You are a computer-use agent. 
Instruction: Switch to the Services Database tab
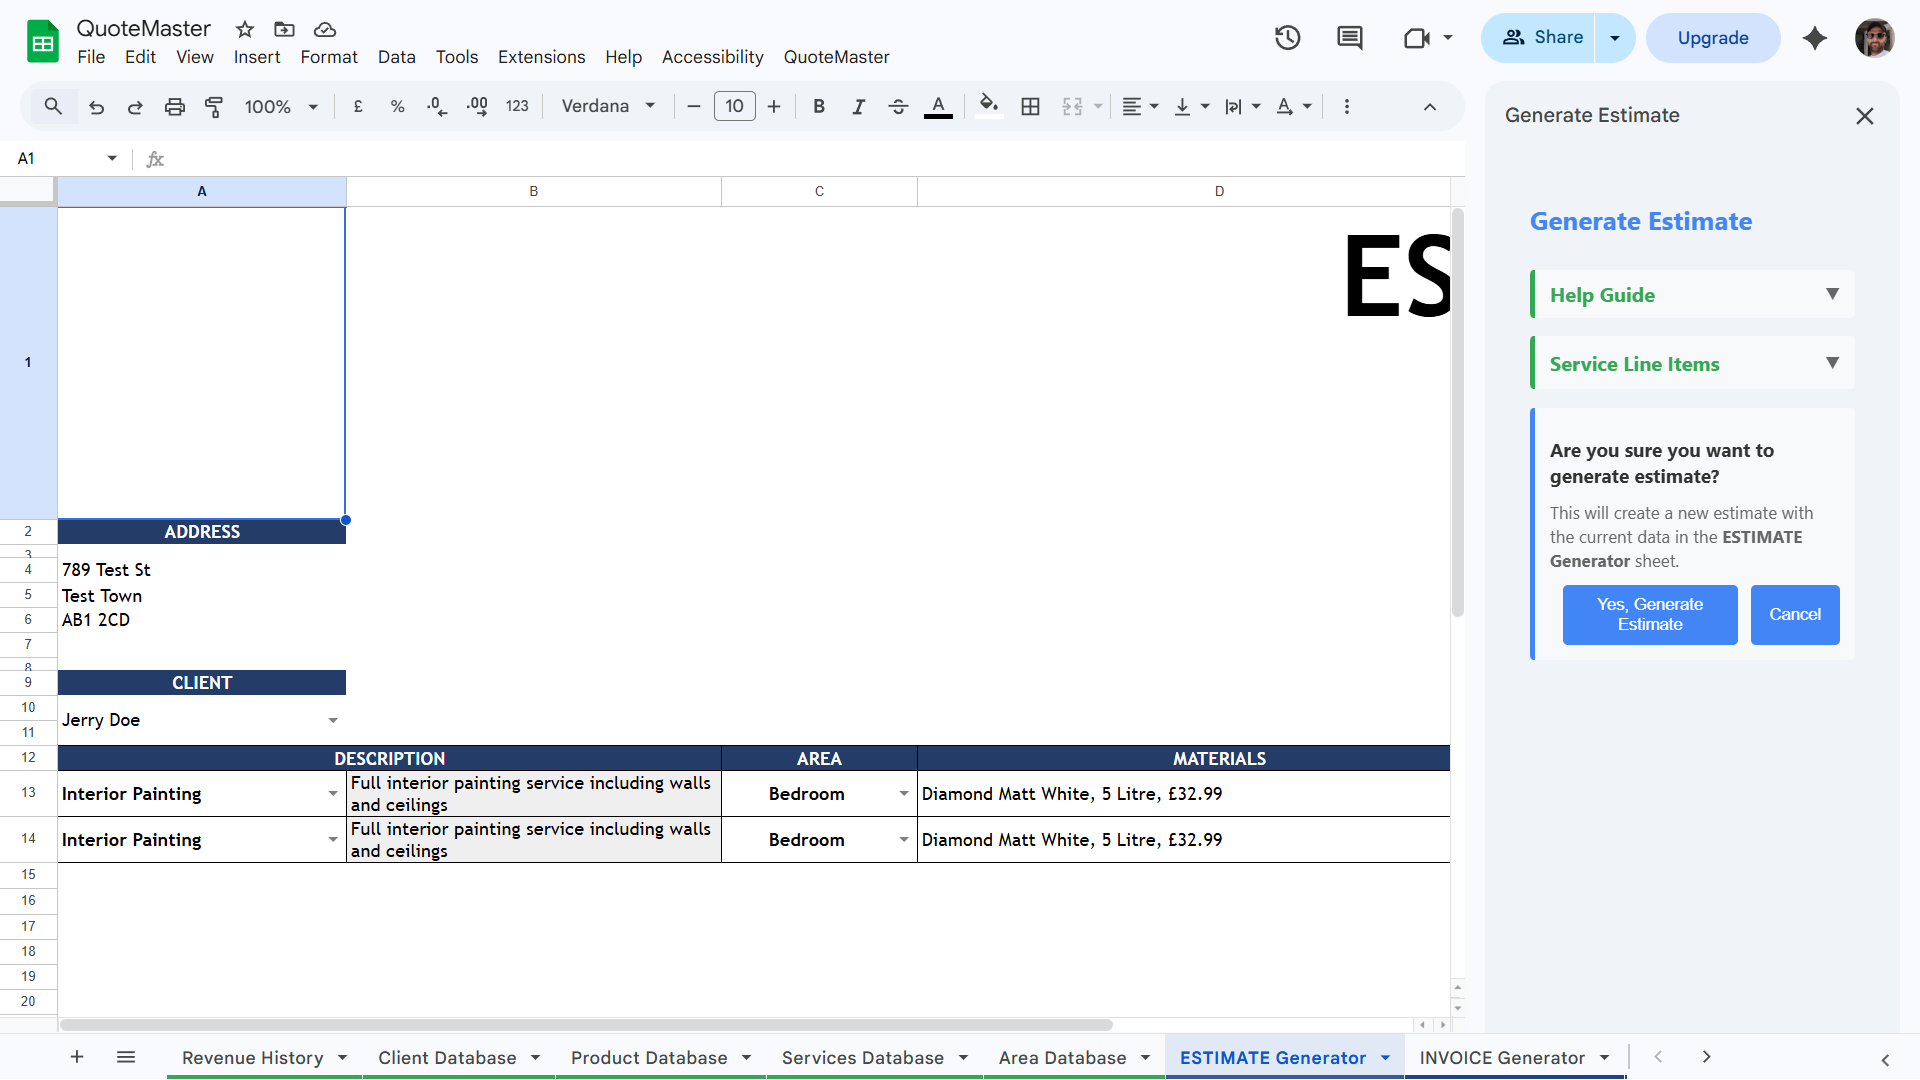pyautogui.click(x=863, y=1057)
